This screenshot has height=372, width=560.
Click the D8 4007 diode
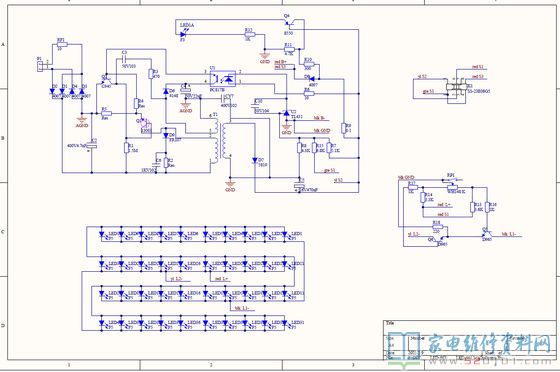pyautogui.click(x=311, y=79)
